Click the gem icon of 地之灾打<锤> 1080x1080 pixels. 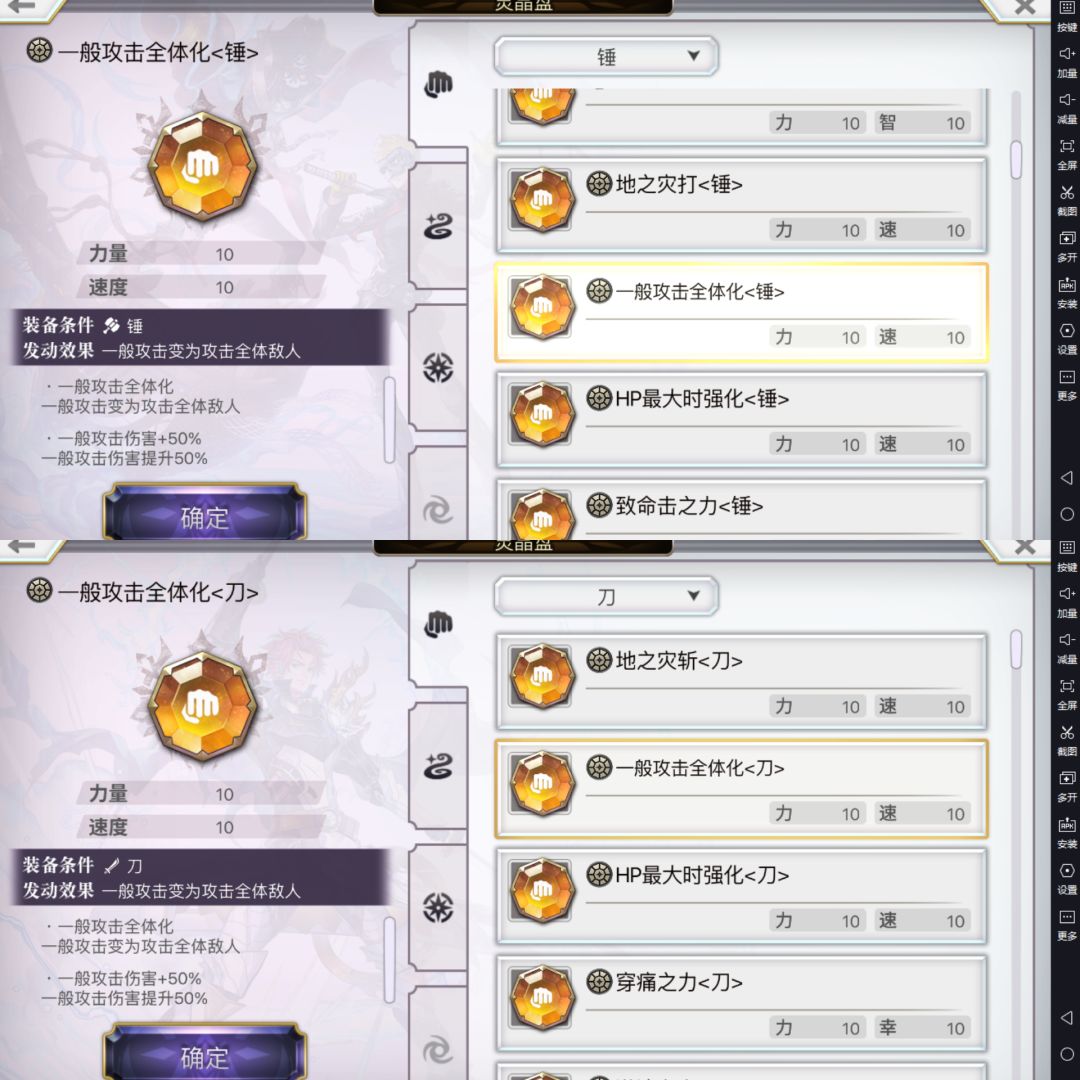[543, 200]
